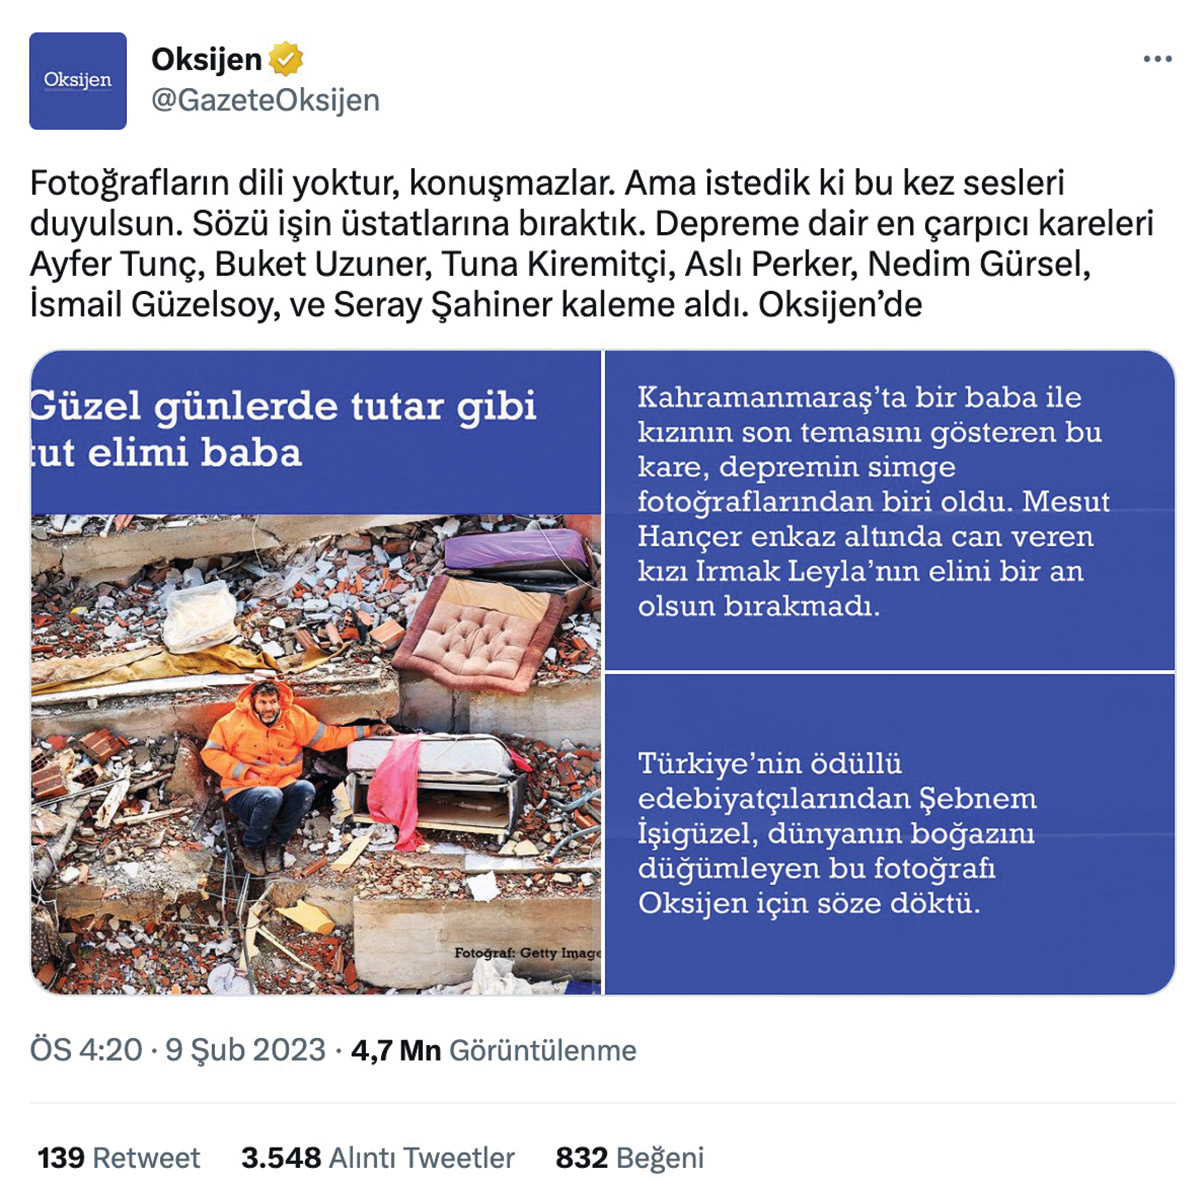1200x1182 pixels.
Task: Open the Oksijen display name link
Action: pos(206,60)
